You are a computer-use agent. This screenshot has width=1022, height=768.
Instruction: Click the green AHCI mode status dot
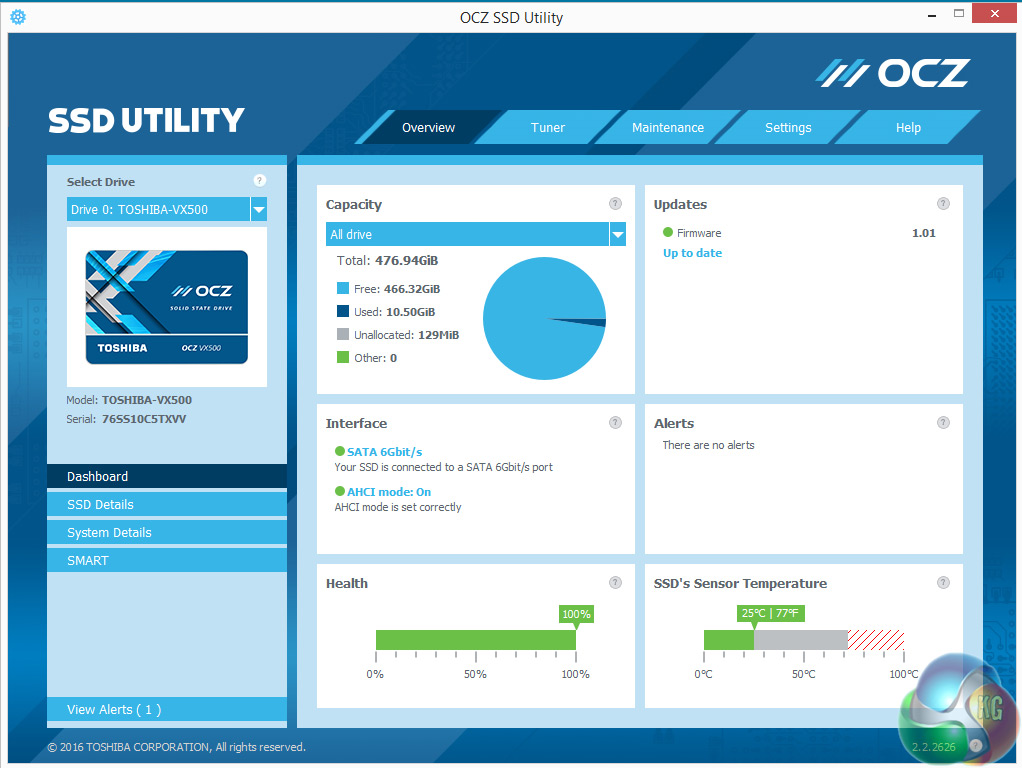340,491
